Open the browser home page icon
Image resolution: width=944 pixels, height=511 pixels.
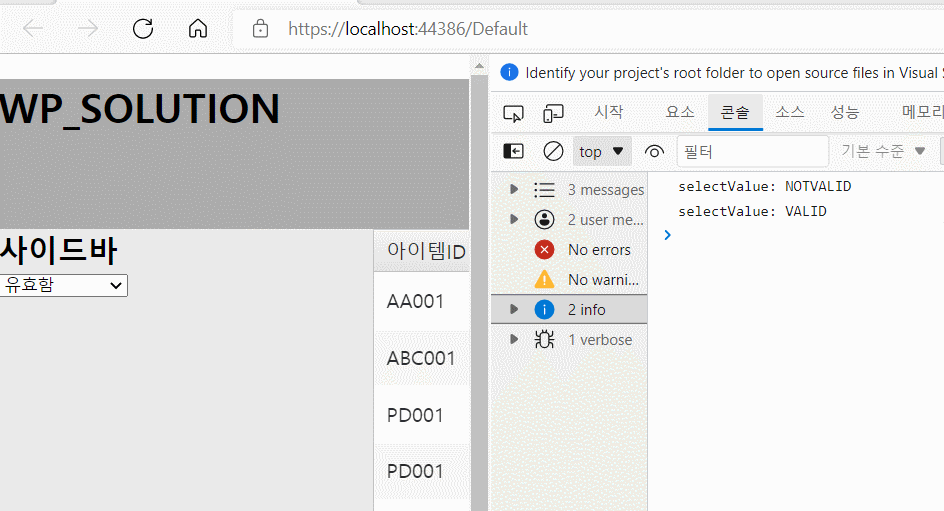[x=198, y=28]
